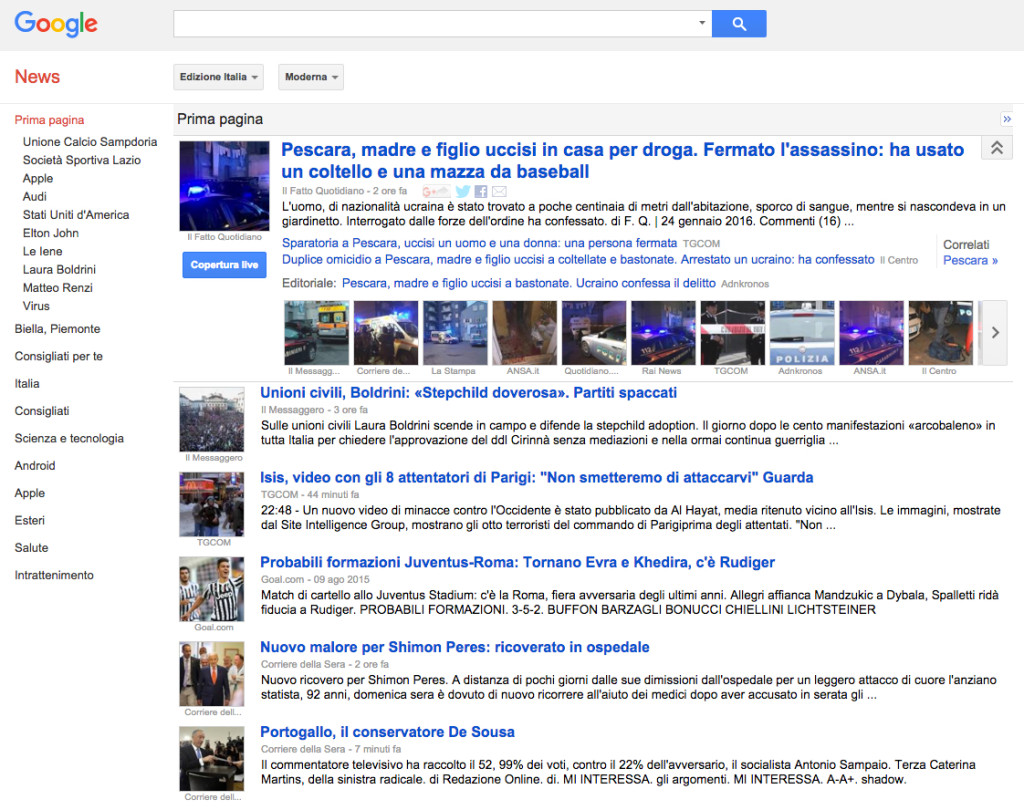
Task: Collapse the top story using the double-chevron icon
Action: pos(996,146)
